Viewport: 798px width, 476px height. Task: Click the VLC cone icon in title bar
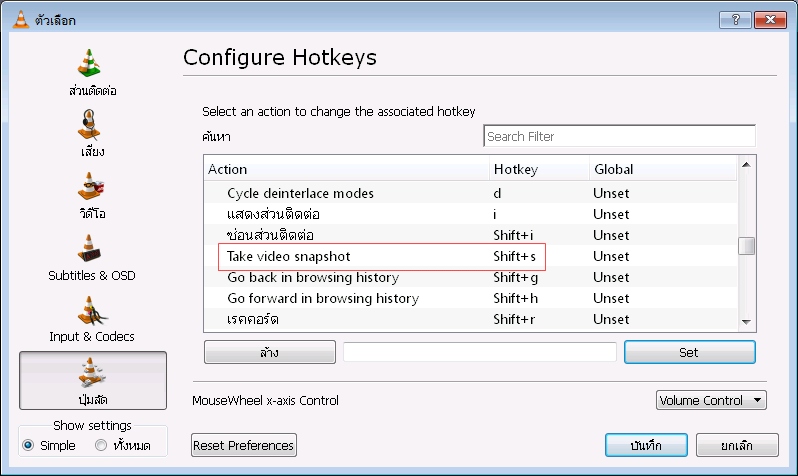(x=20, y=19)
